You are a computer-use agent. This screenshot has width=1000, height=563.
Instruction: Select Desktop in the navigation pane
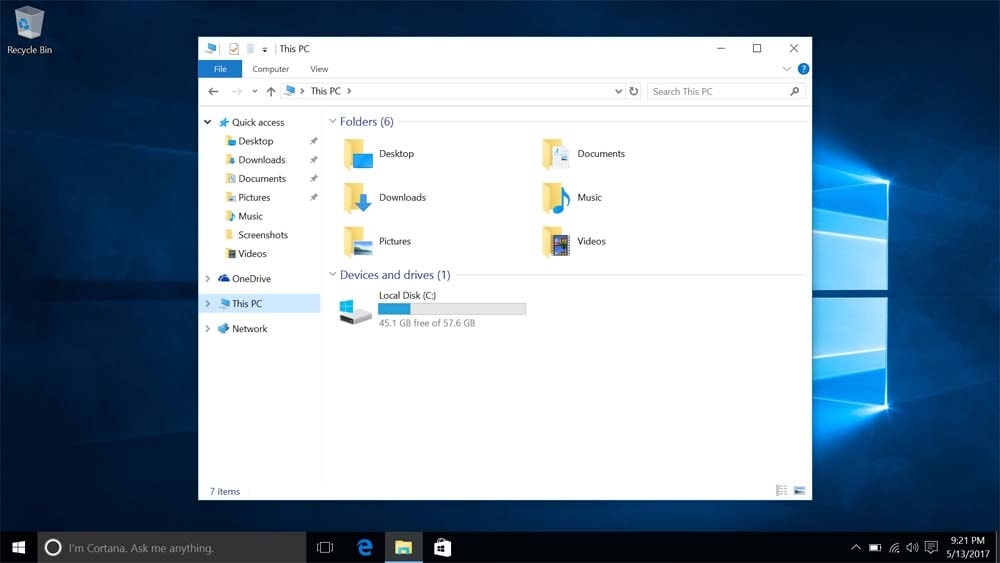click(x=255, y=141)
